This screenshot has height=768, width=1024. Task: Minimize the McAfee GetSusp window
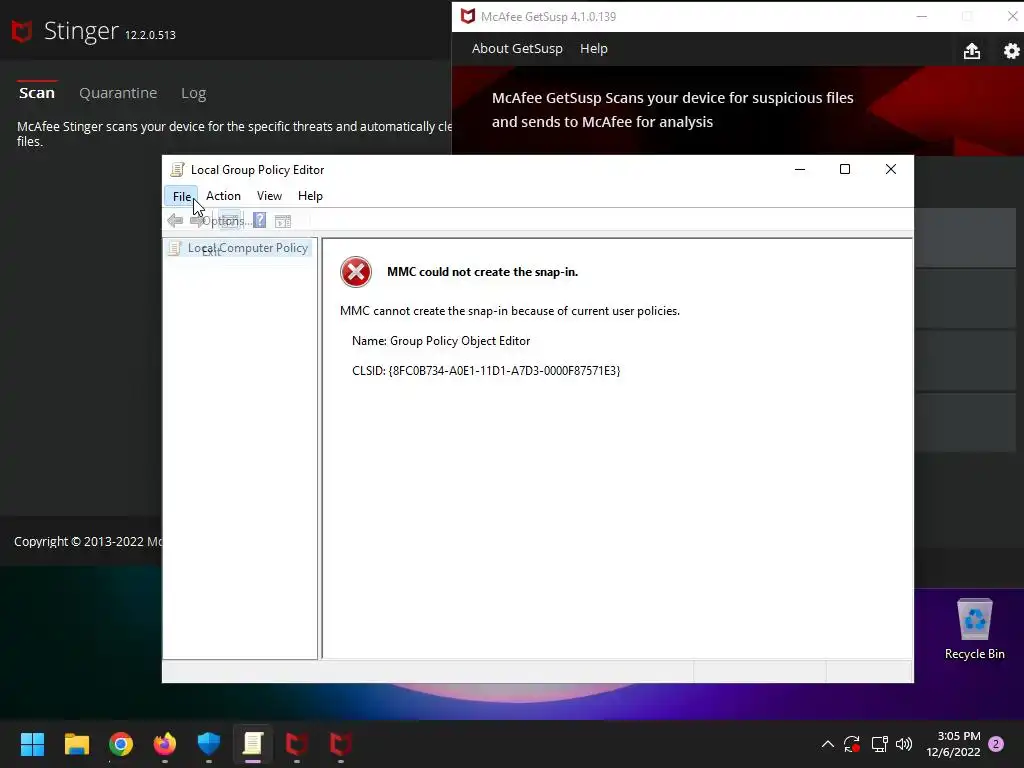(x=921, y=16)
